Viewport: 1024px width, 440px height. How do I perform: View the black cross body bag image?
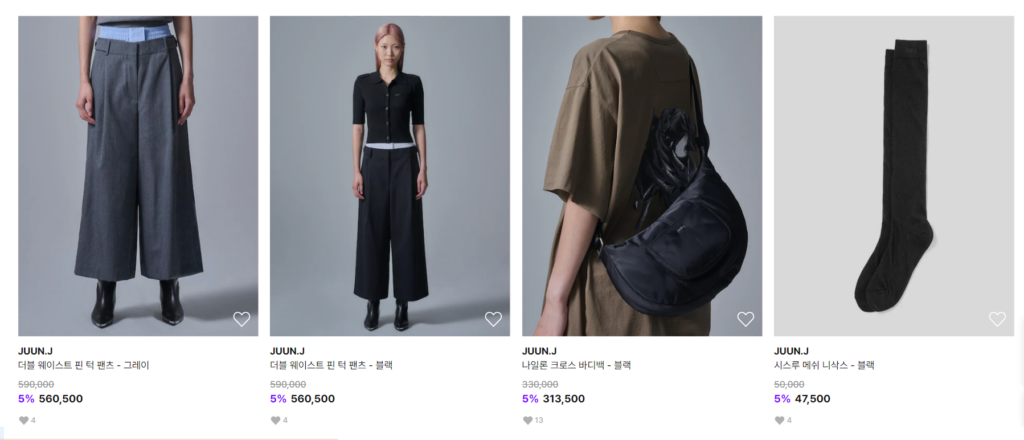[642, 176]
